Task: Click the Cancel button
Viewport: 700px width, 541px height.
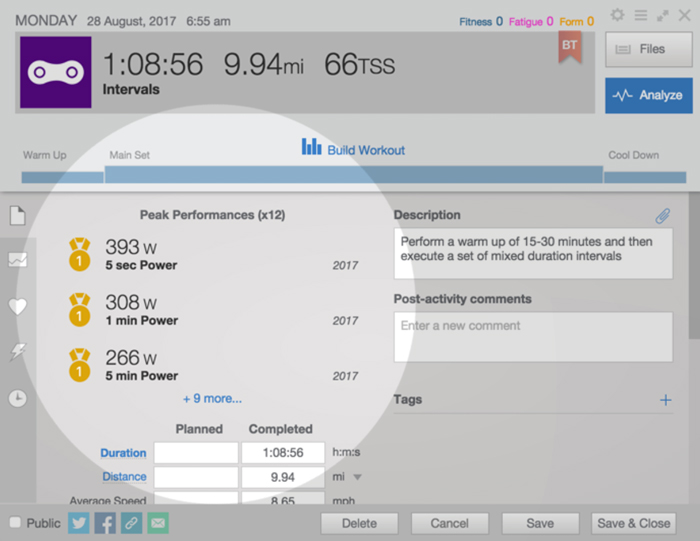Action: click(x=450, y=523)
